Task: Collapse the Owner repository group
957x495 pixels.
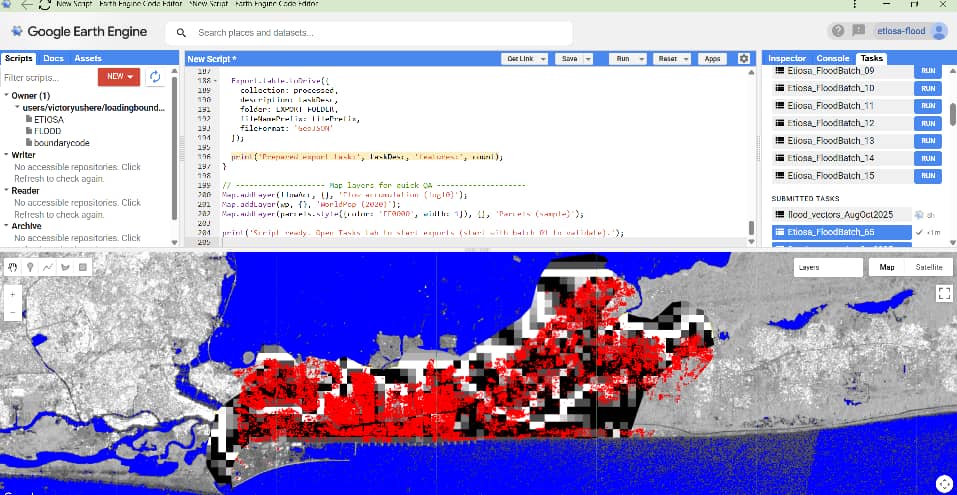Action: [8, 95]
